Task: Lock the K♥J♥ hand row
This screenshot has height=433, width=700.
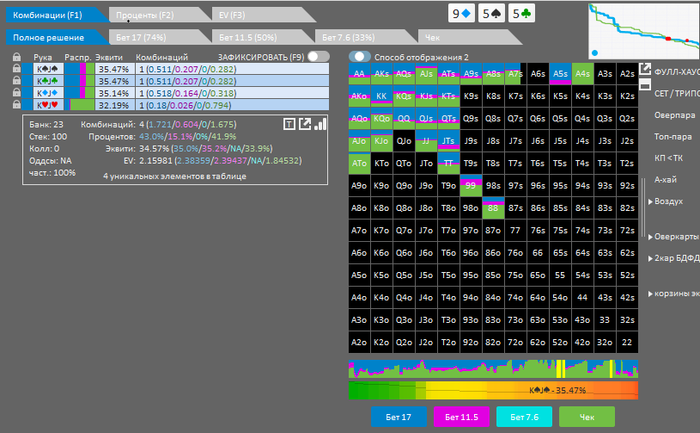Action: (x=17, y=105)
